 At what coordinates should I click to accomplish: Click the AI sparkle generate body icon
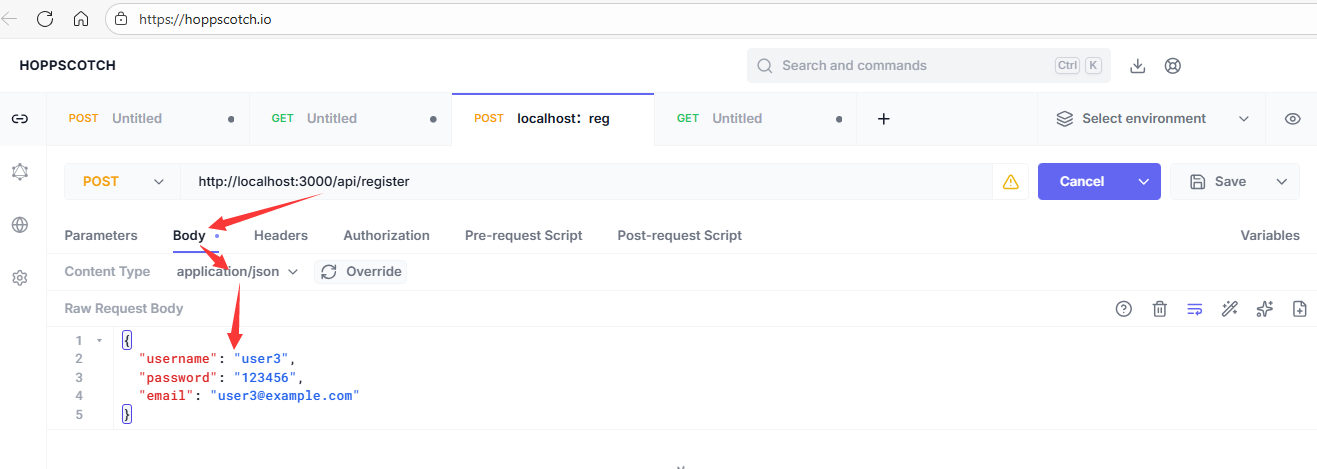click(x=1265, y=309)
